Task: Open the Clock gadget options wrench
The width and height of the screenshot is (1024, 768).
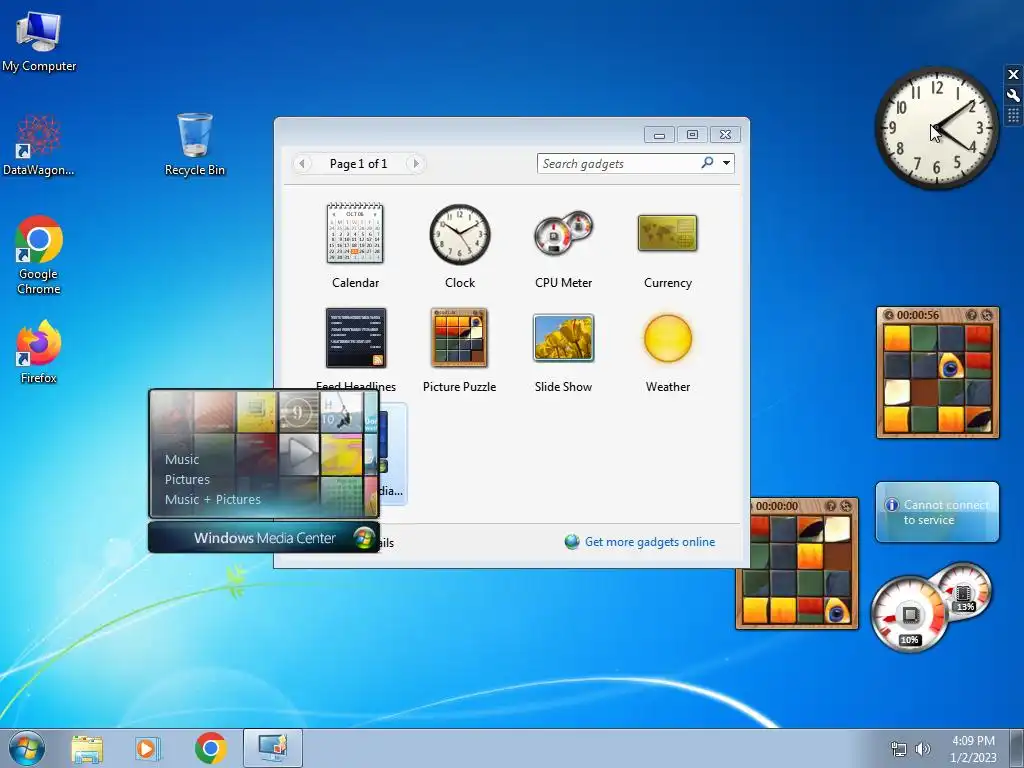Action: pyautogui.click(x=1014, y=95)
